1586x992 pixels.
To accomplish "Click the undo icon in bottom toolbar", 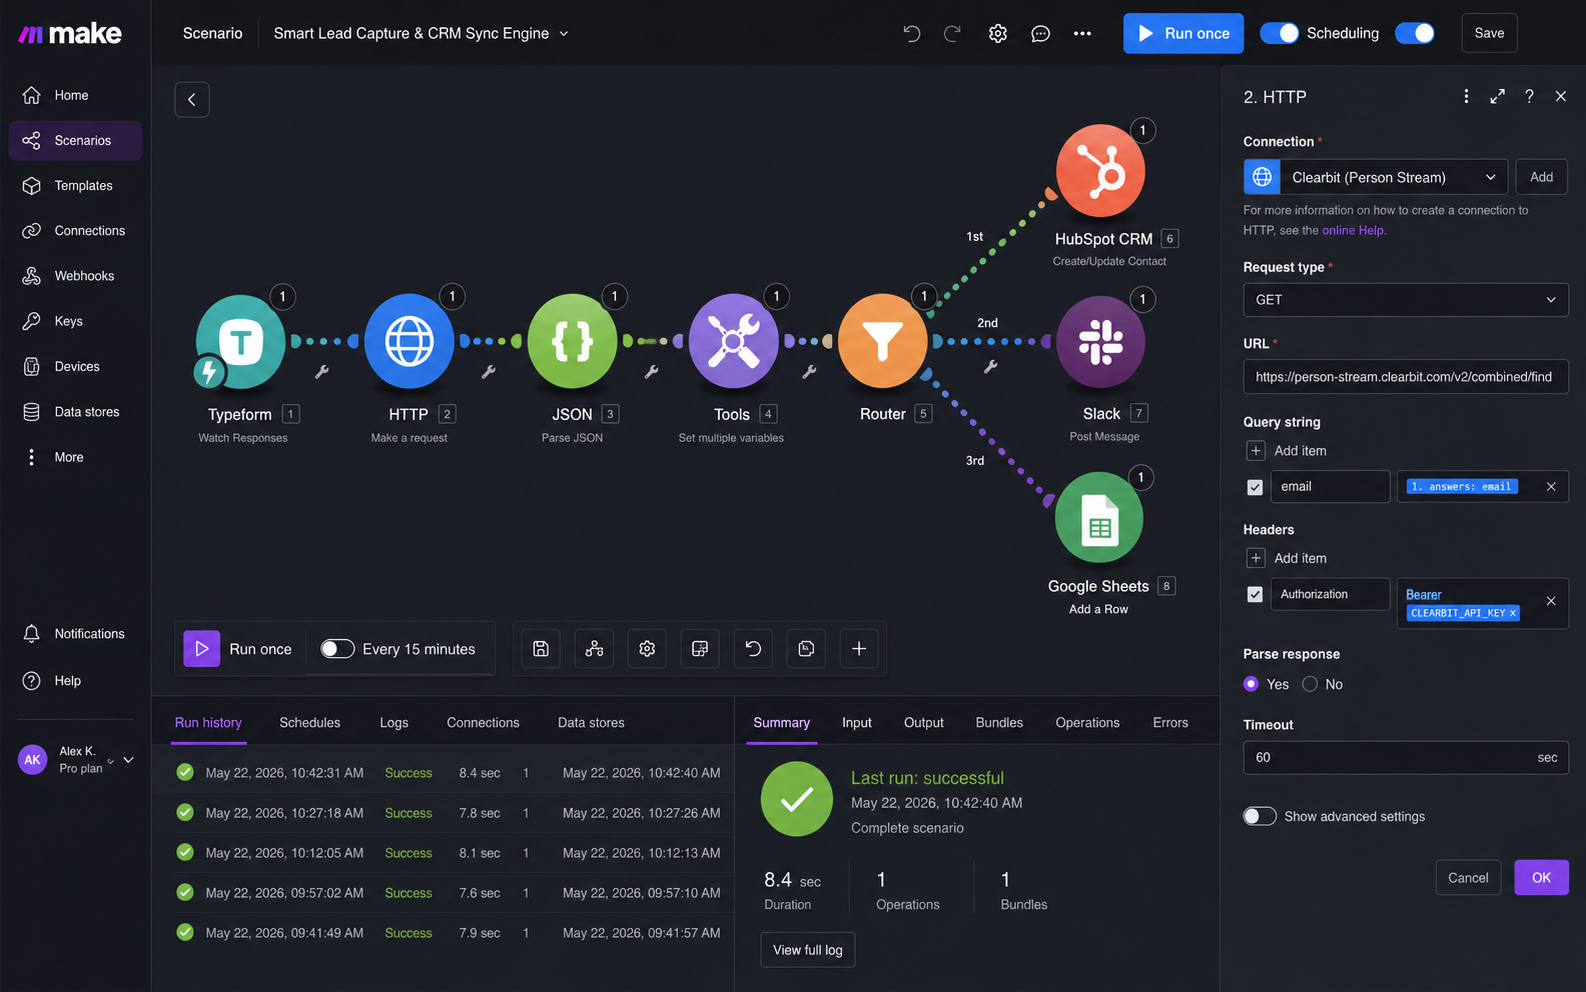I will (x=753, y=649).
